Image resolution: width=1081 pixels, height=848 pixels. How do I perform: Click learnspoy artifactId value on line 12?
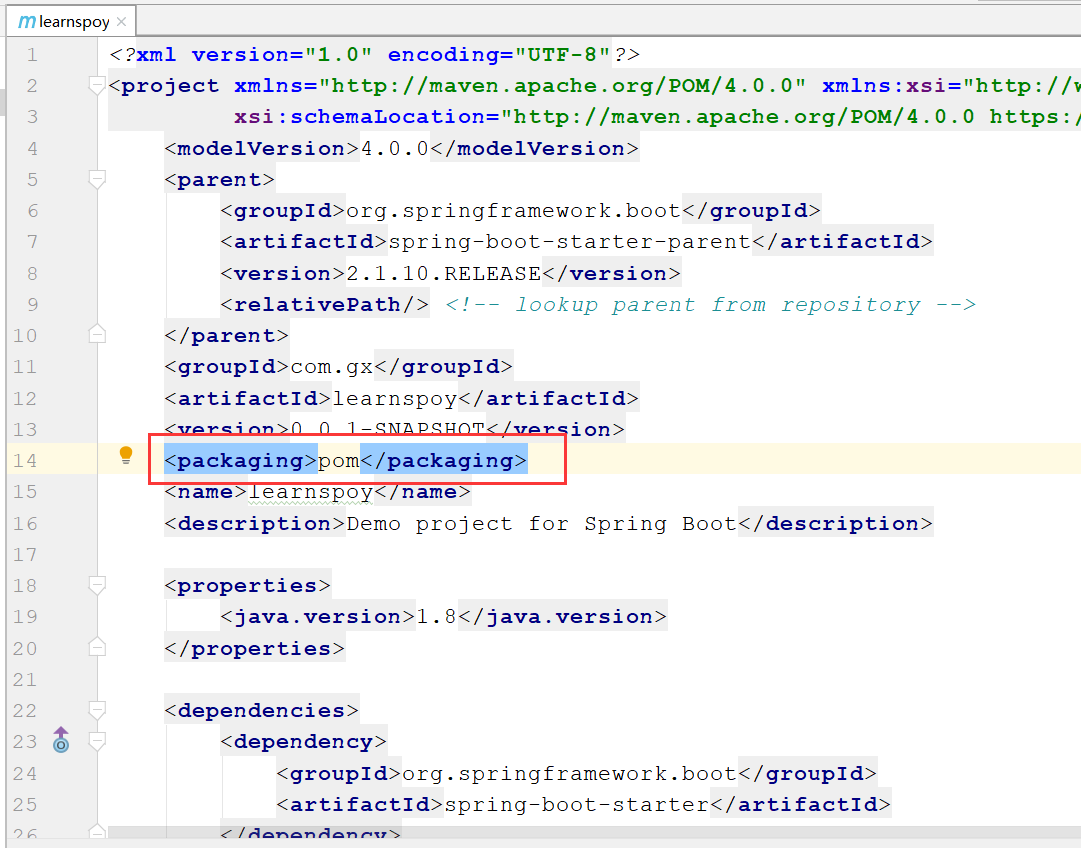[x=394, y=398]
